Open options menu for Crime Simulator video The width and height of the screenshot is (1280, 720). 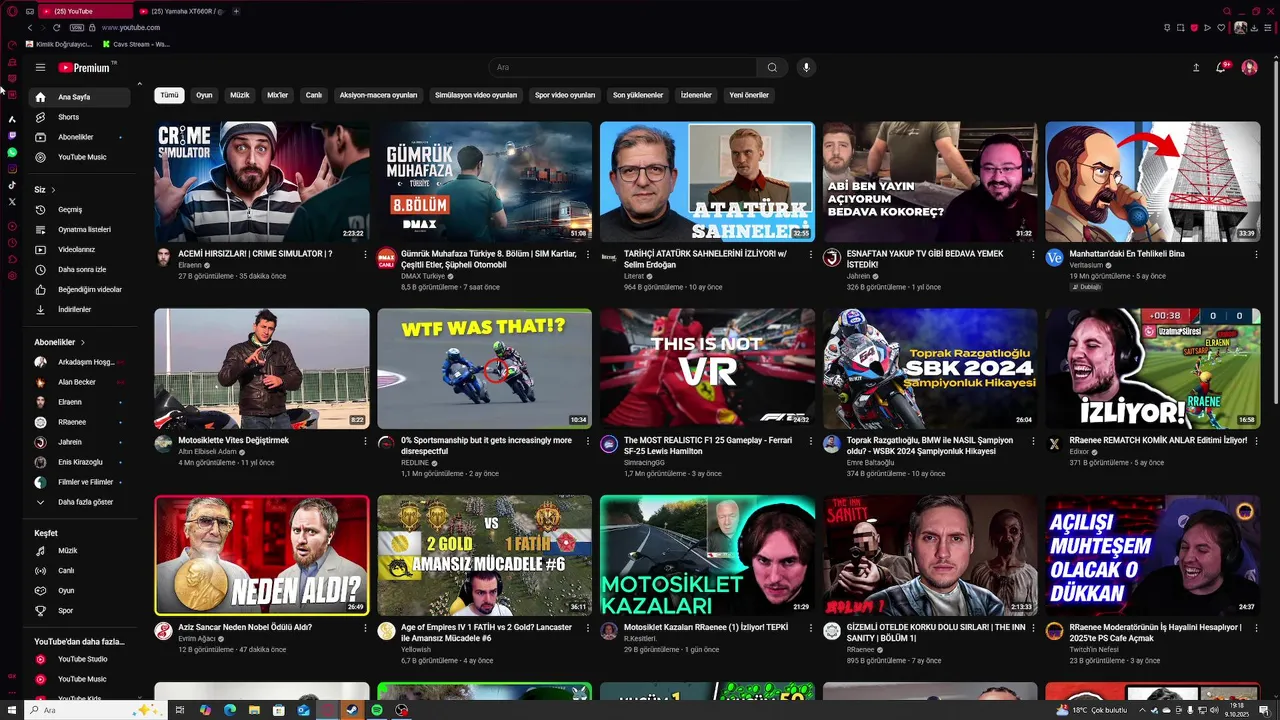pos(365,254)
